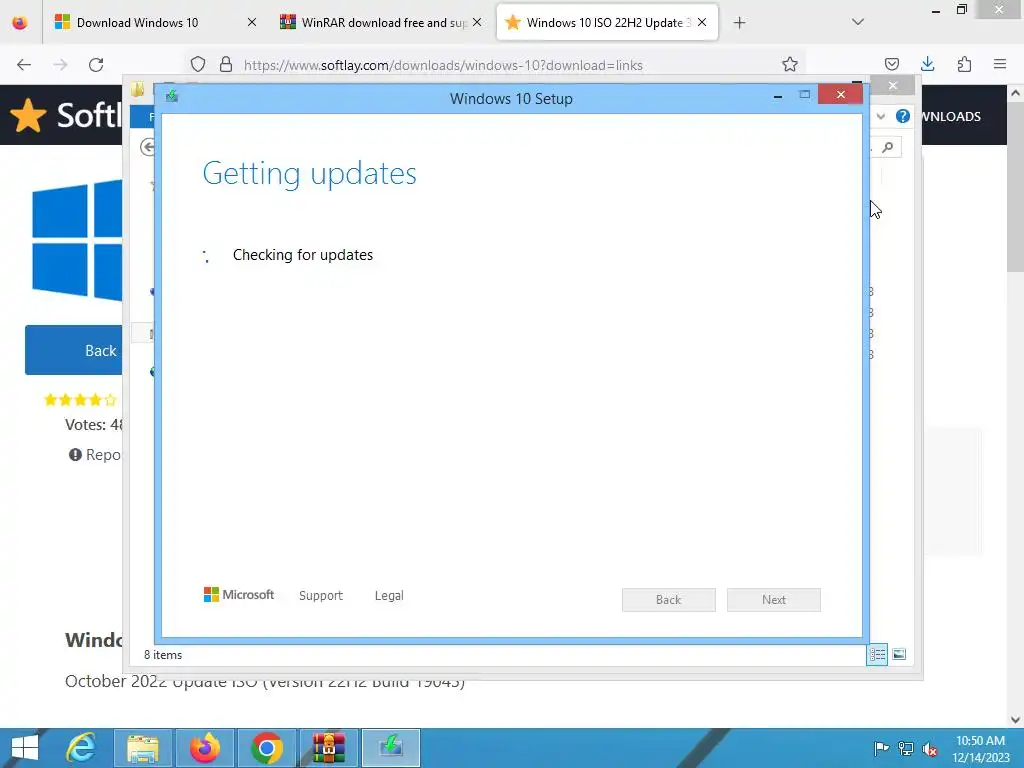The height and width of the screenshot is (768, 1024).
Task: Open Action Center flag tray icon
Action: click(x=881, y=749)
